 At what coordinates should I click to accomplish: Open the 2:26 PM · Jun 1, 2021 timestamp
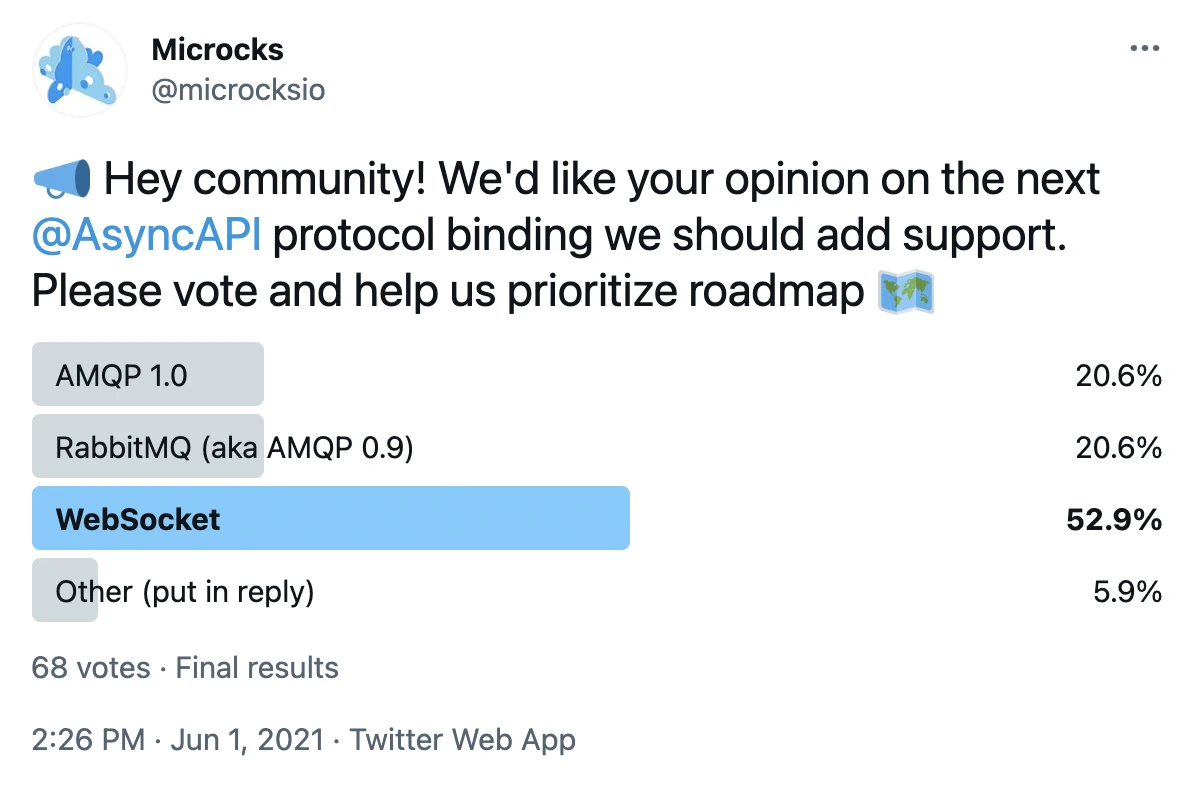(x=178, y=740)
